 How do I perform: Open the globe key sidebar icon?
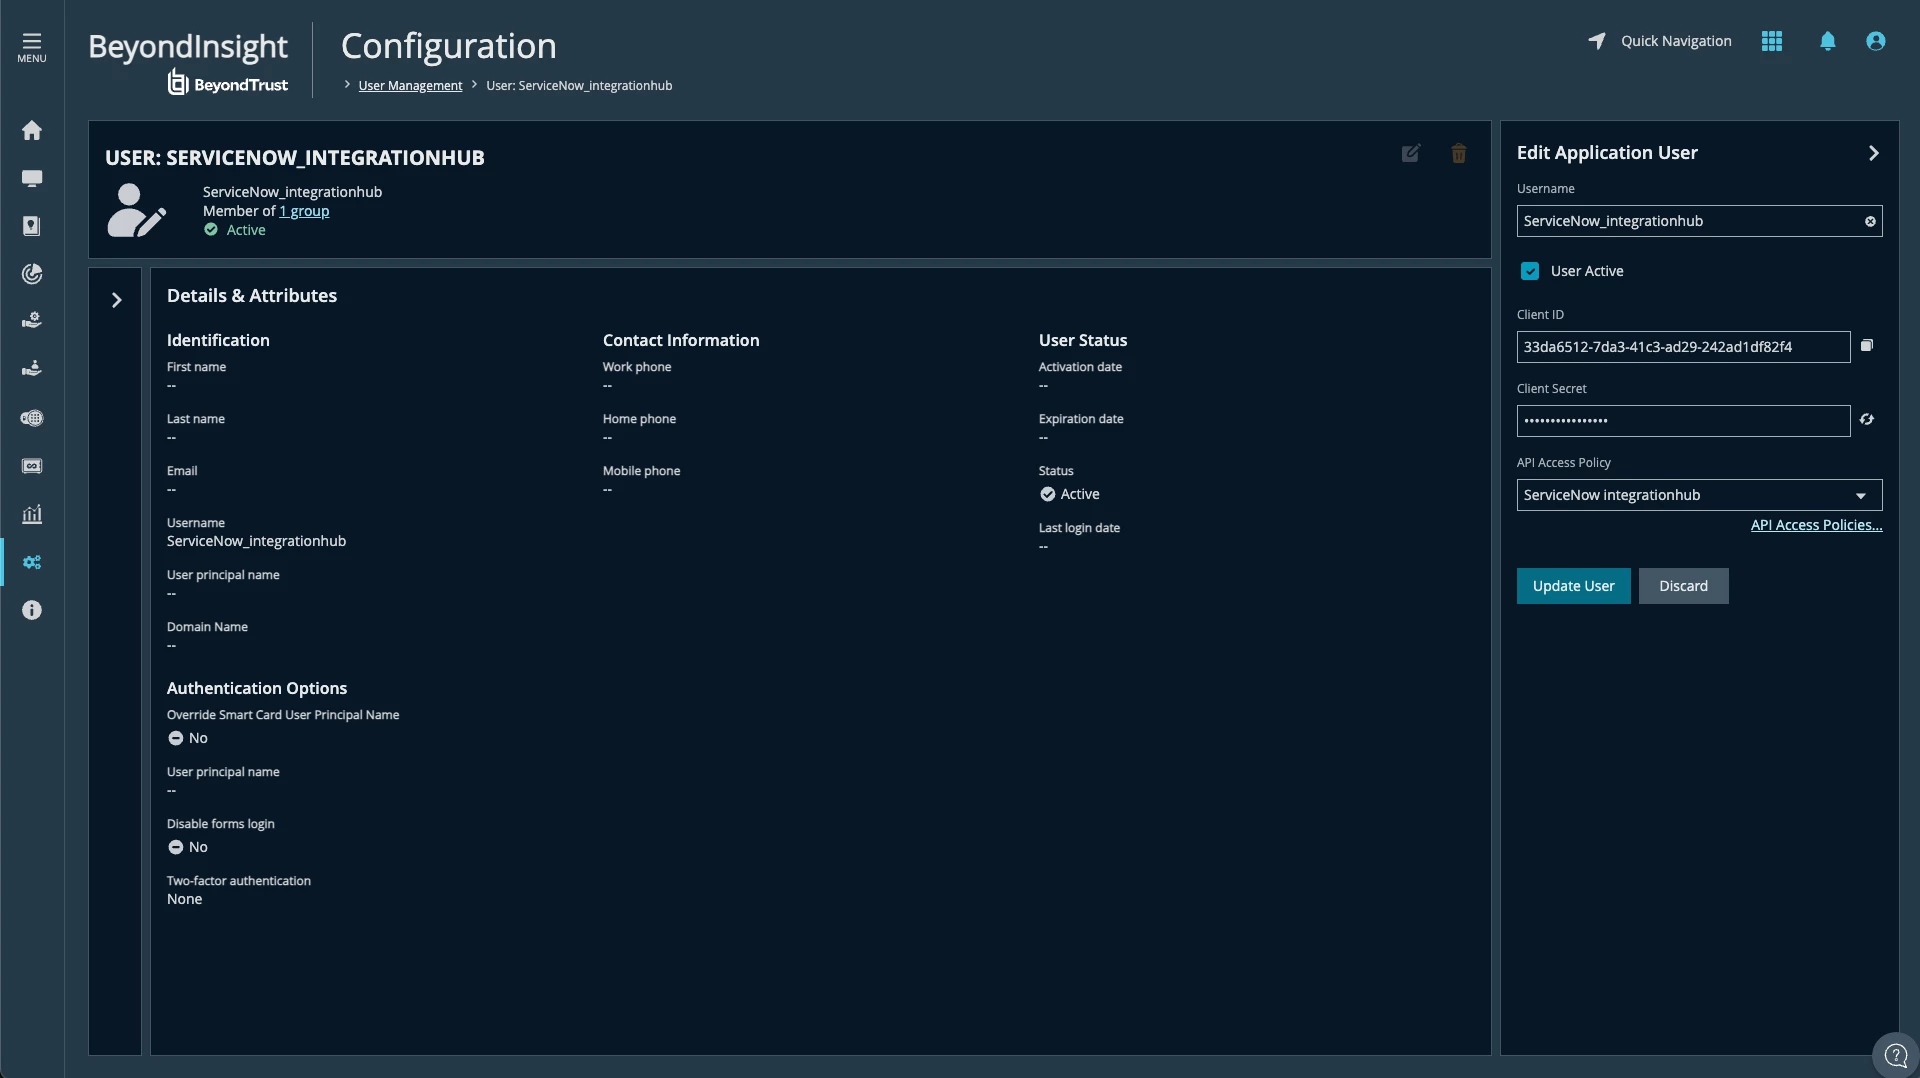[x=32, y=418]
